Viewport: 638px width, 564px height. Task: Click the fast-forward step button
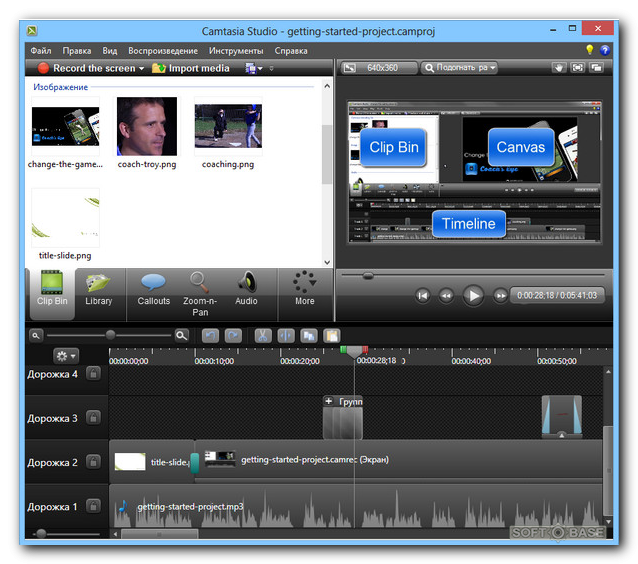tap(500, 295)
